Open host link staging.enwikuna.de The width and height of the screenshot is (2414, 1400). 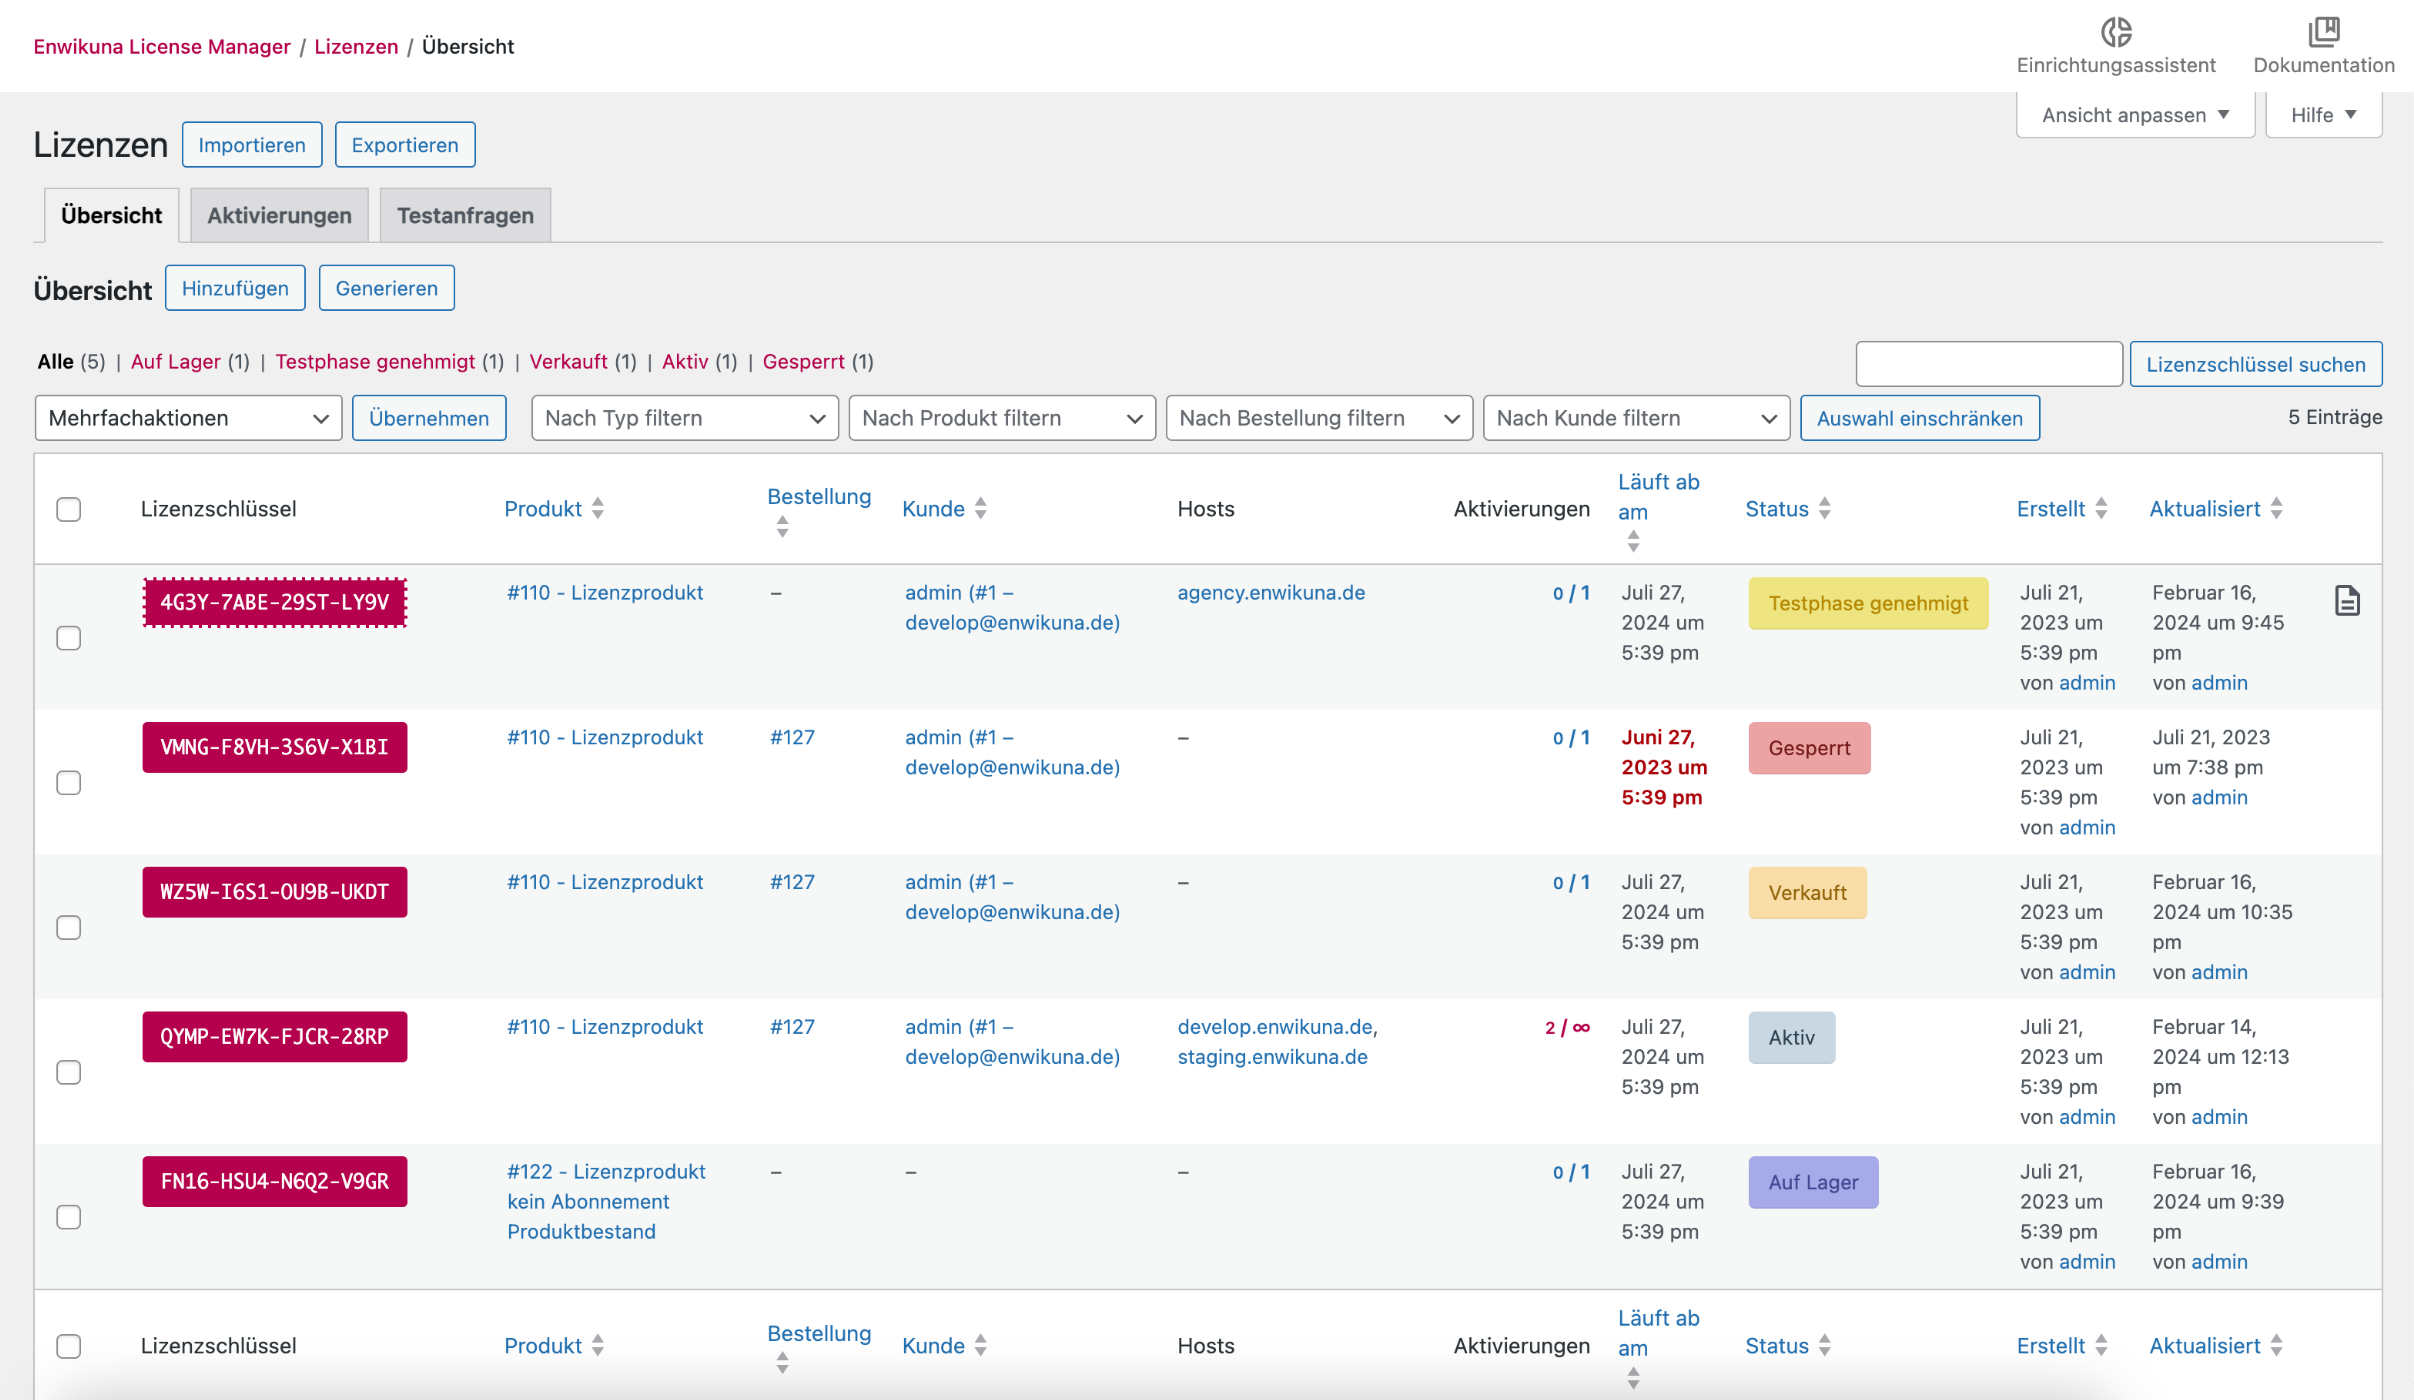[1272, 1057]
